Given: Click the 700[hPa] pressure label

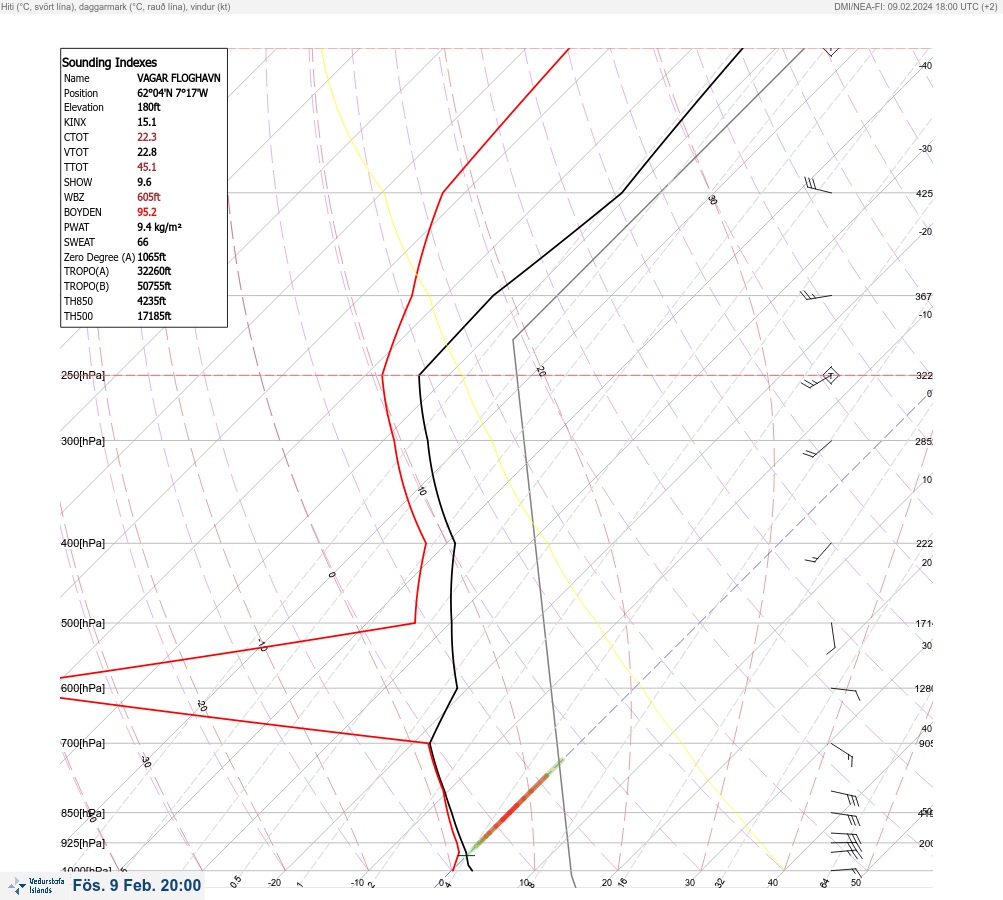Looking at the screenshot, I should (x=83, y=743).
